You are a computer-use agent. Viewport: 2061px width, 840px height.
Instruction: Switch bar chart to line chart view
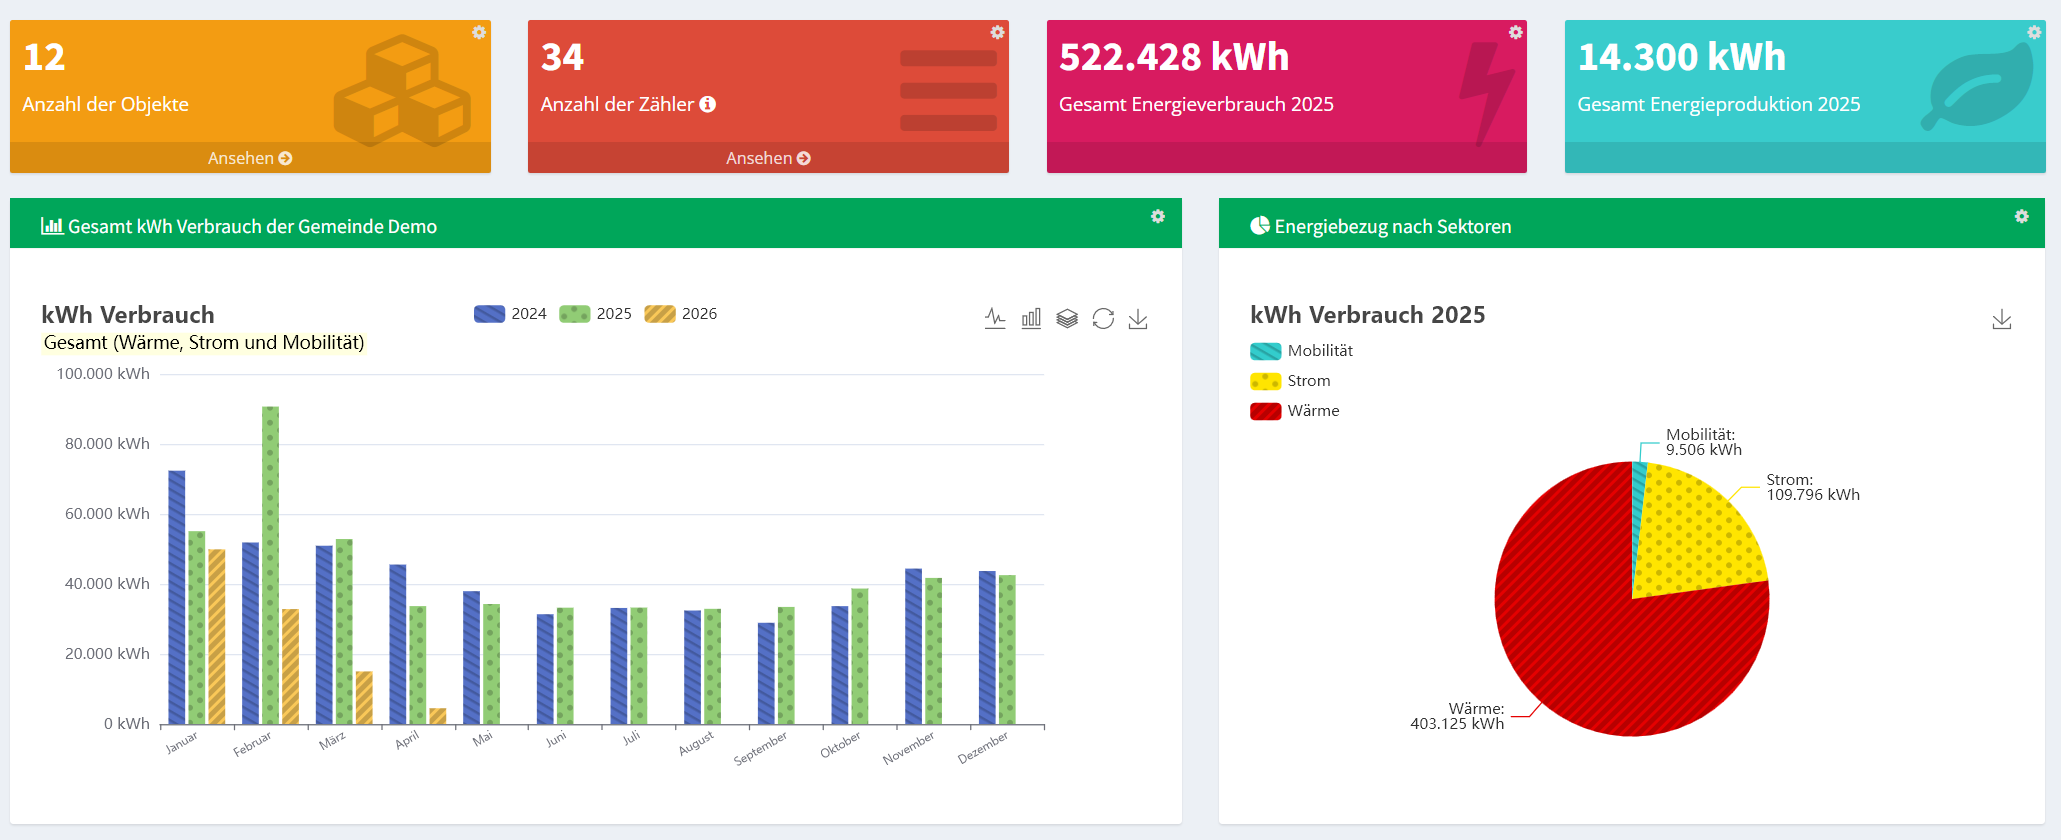995,319
